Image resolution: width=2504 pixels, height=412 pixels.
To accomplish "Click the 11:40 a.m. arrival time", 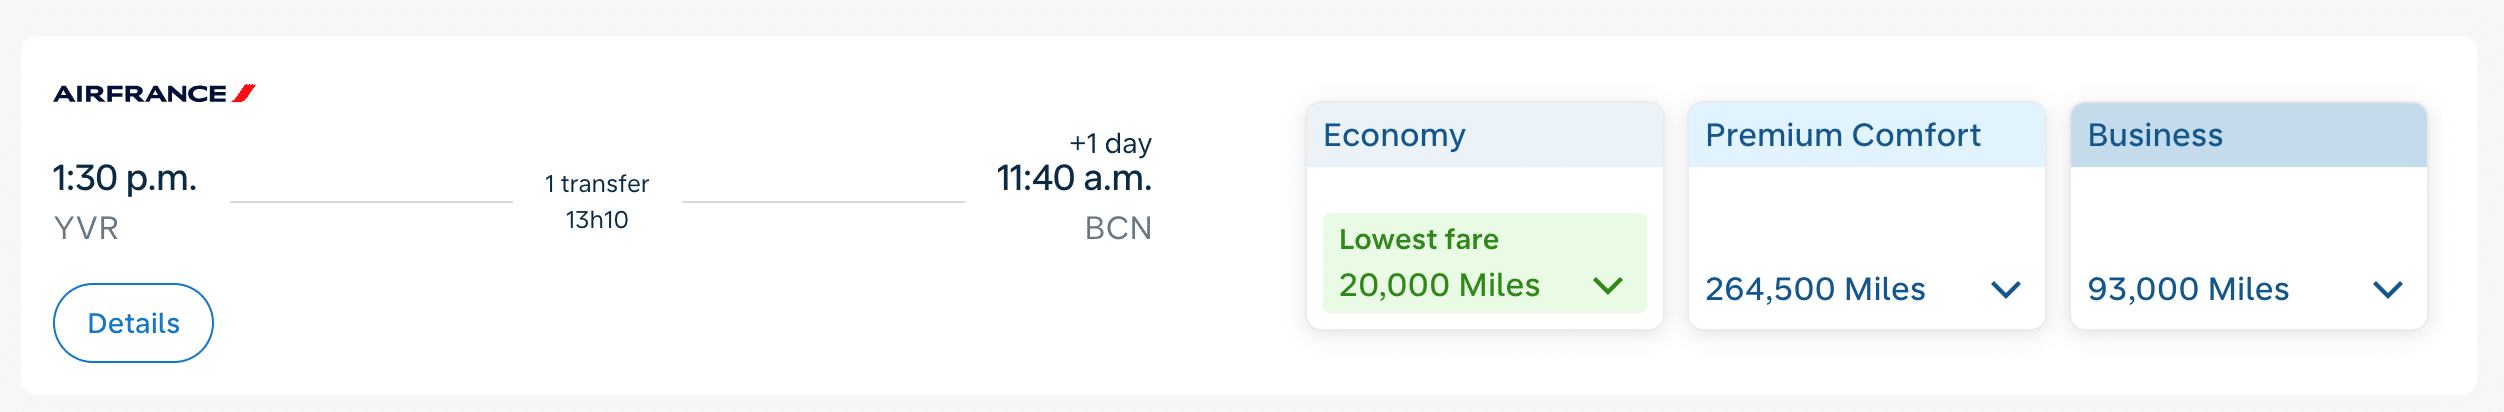I will [x=1074, y=178].
